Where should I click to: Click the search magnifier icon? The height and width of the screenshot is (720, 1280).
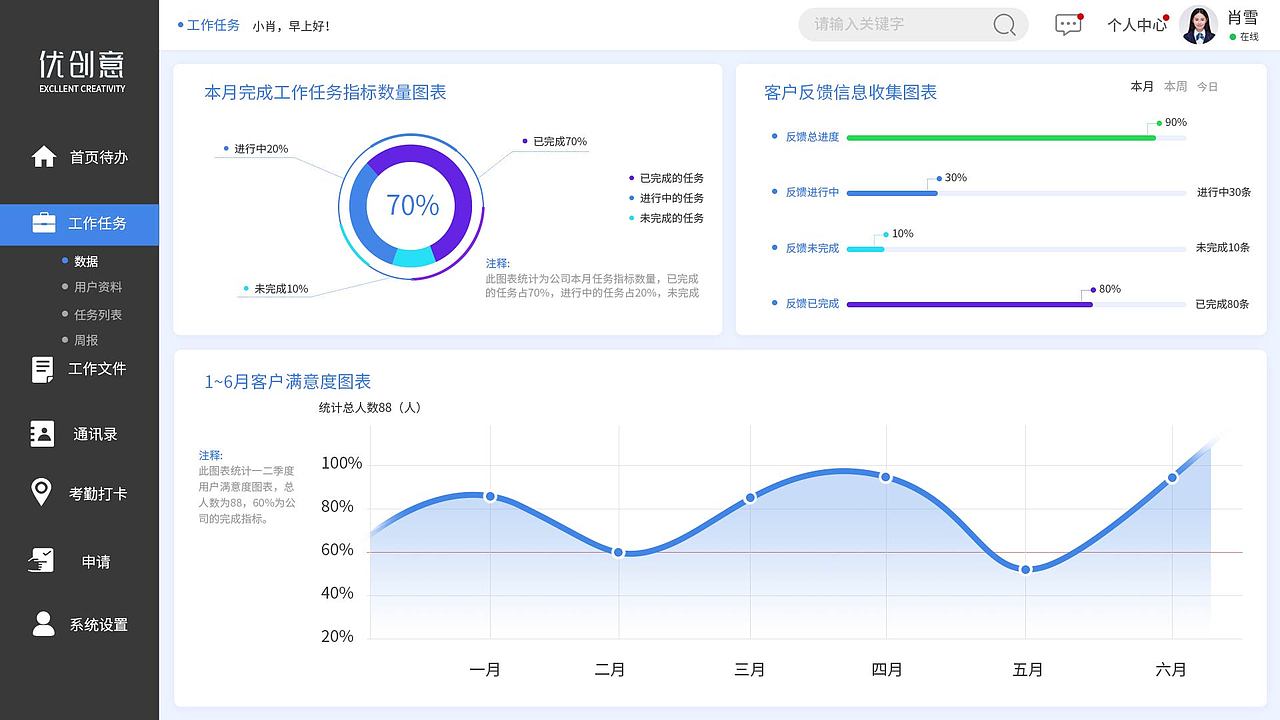coord(1004,25)
